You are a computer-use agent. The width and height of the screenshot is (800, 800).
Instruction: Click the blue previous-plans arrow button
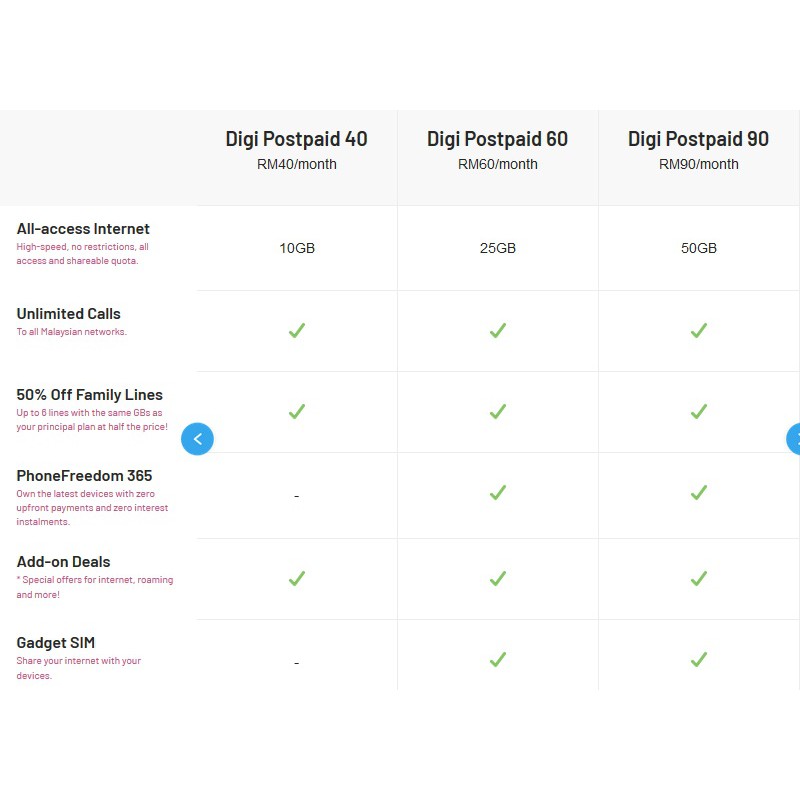(197, 439)
